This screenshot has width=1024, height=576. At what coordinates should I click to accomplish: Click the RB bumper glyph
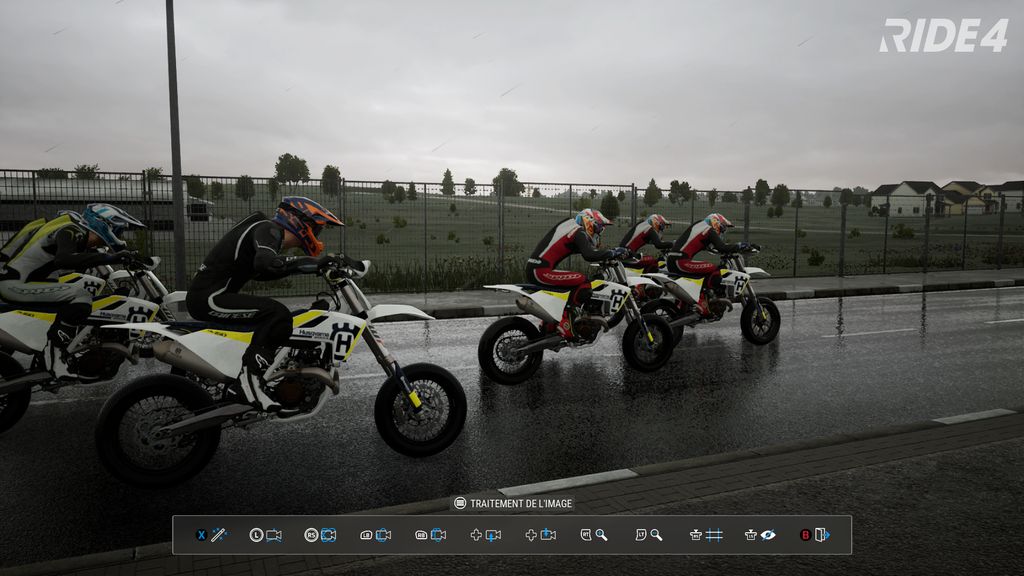pos(421,536)
